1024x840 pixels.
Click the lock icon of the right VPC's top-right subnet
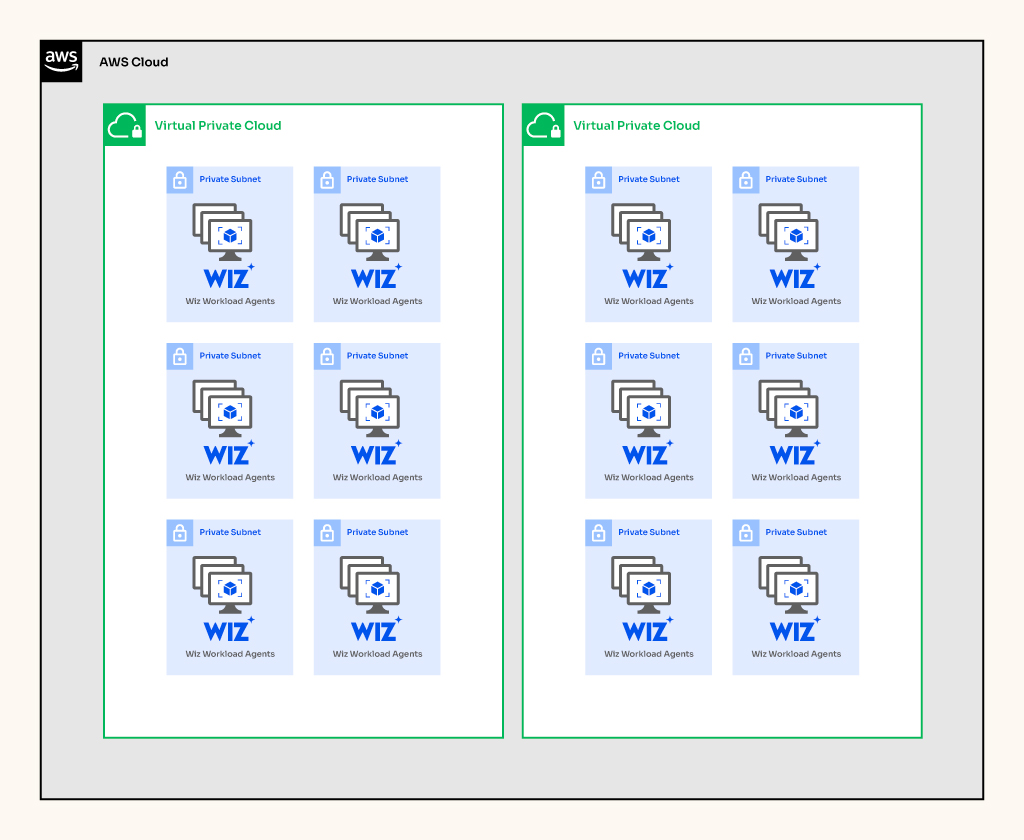[x=746, y=180]
